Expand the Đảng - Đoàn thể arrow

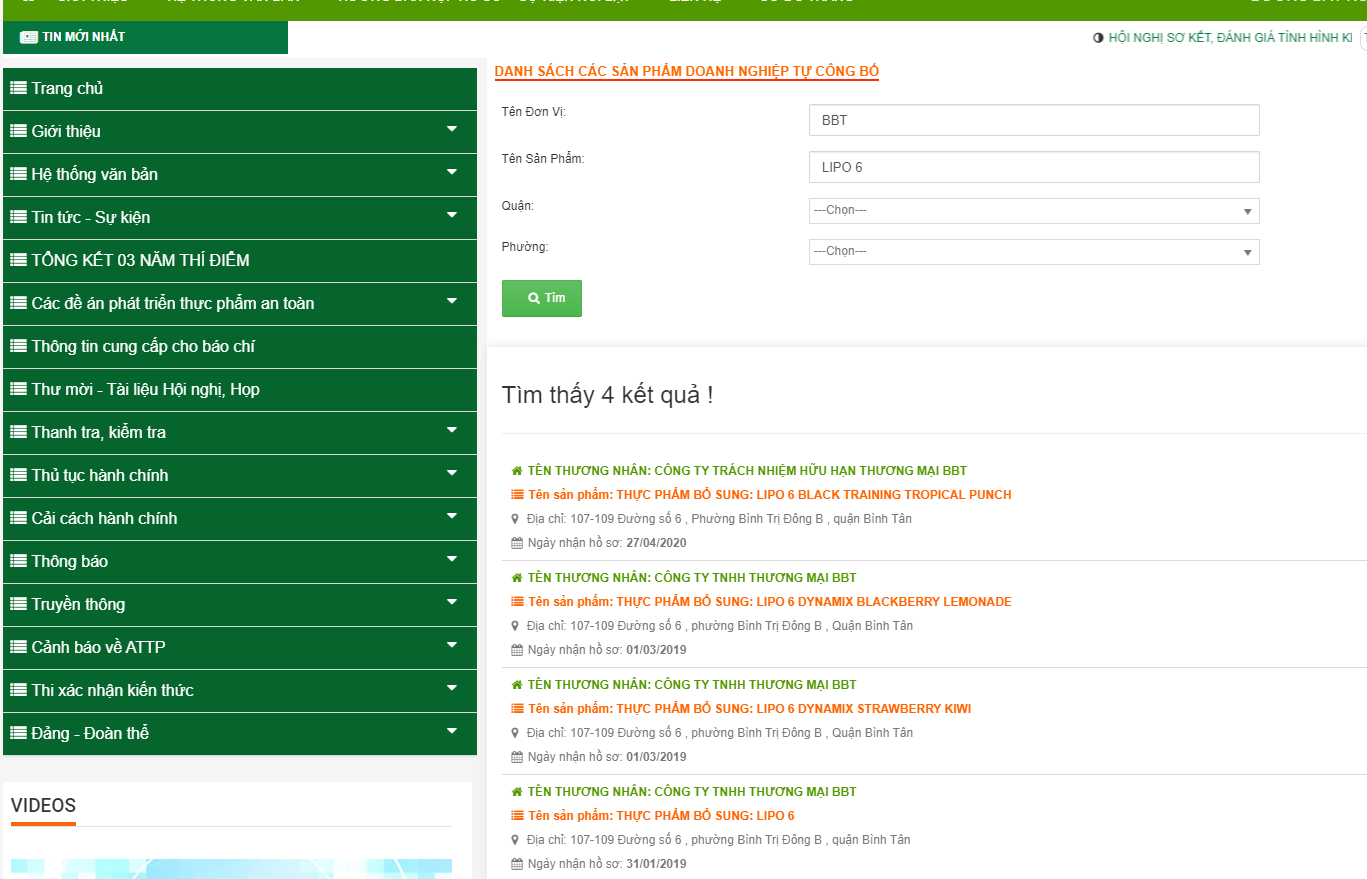click(452, 731)
